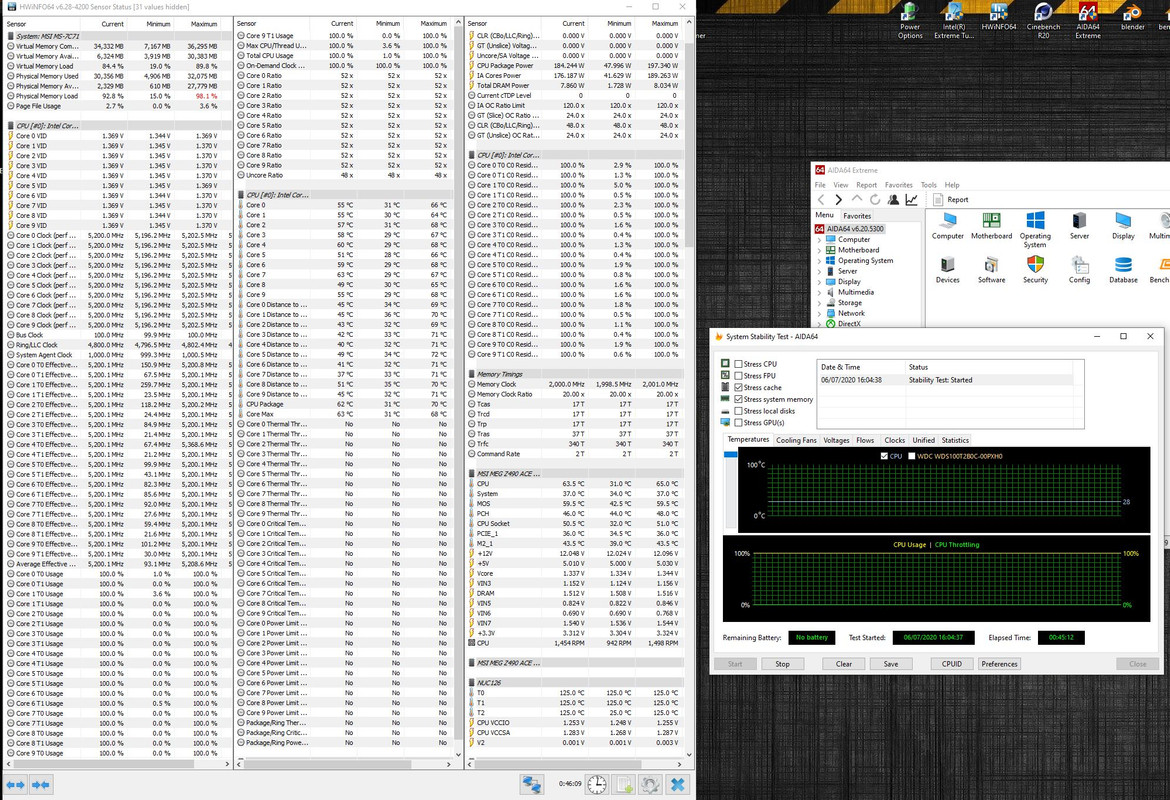
Task: Uncheck Stress system memory checkbox
Action: pyautogui.click(x=738, y=399)
